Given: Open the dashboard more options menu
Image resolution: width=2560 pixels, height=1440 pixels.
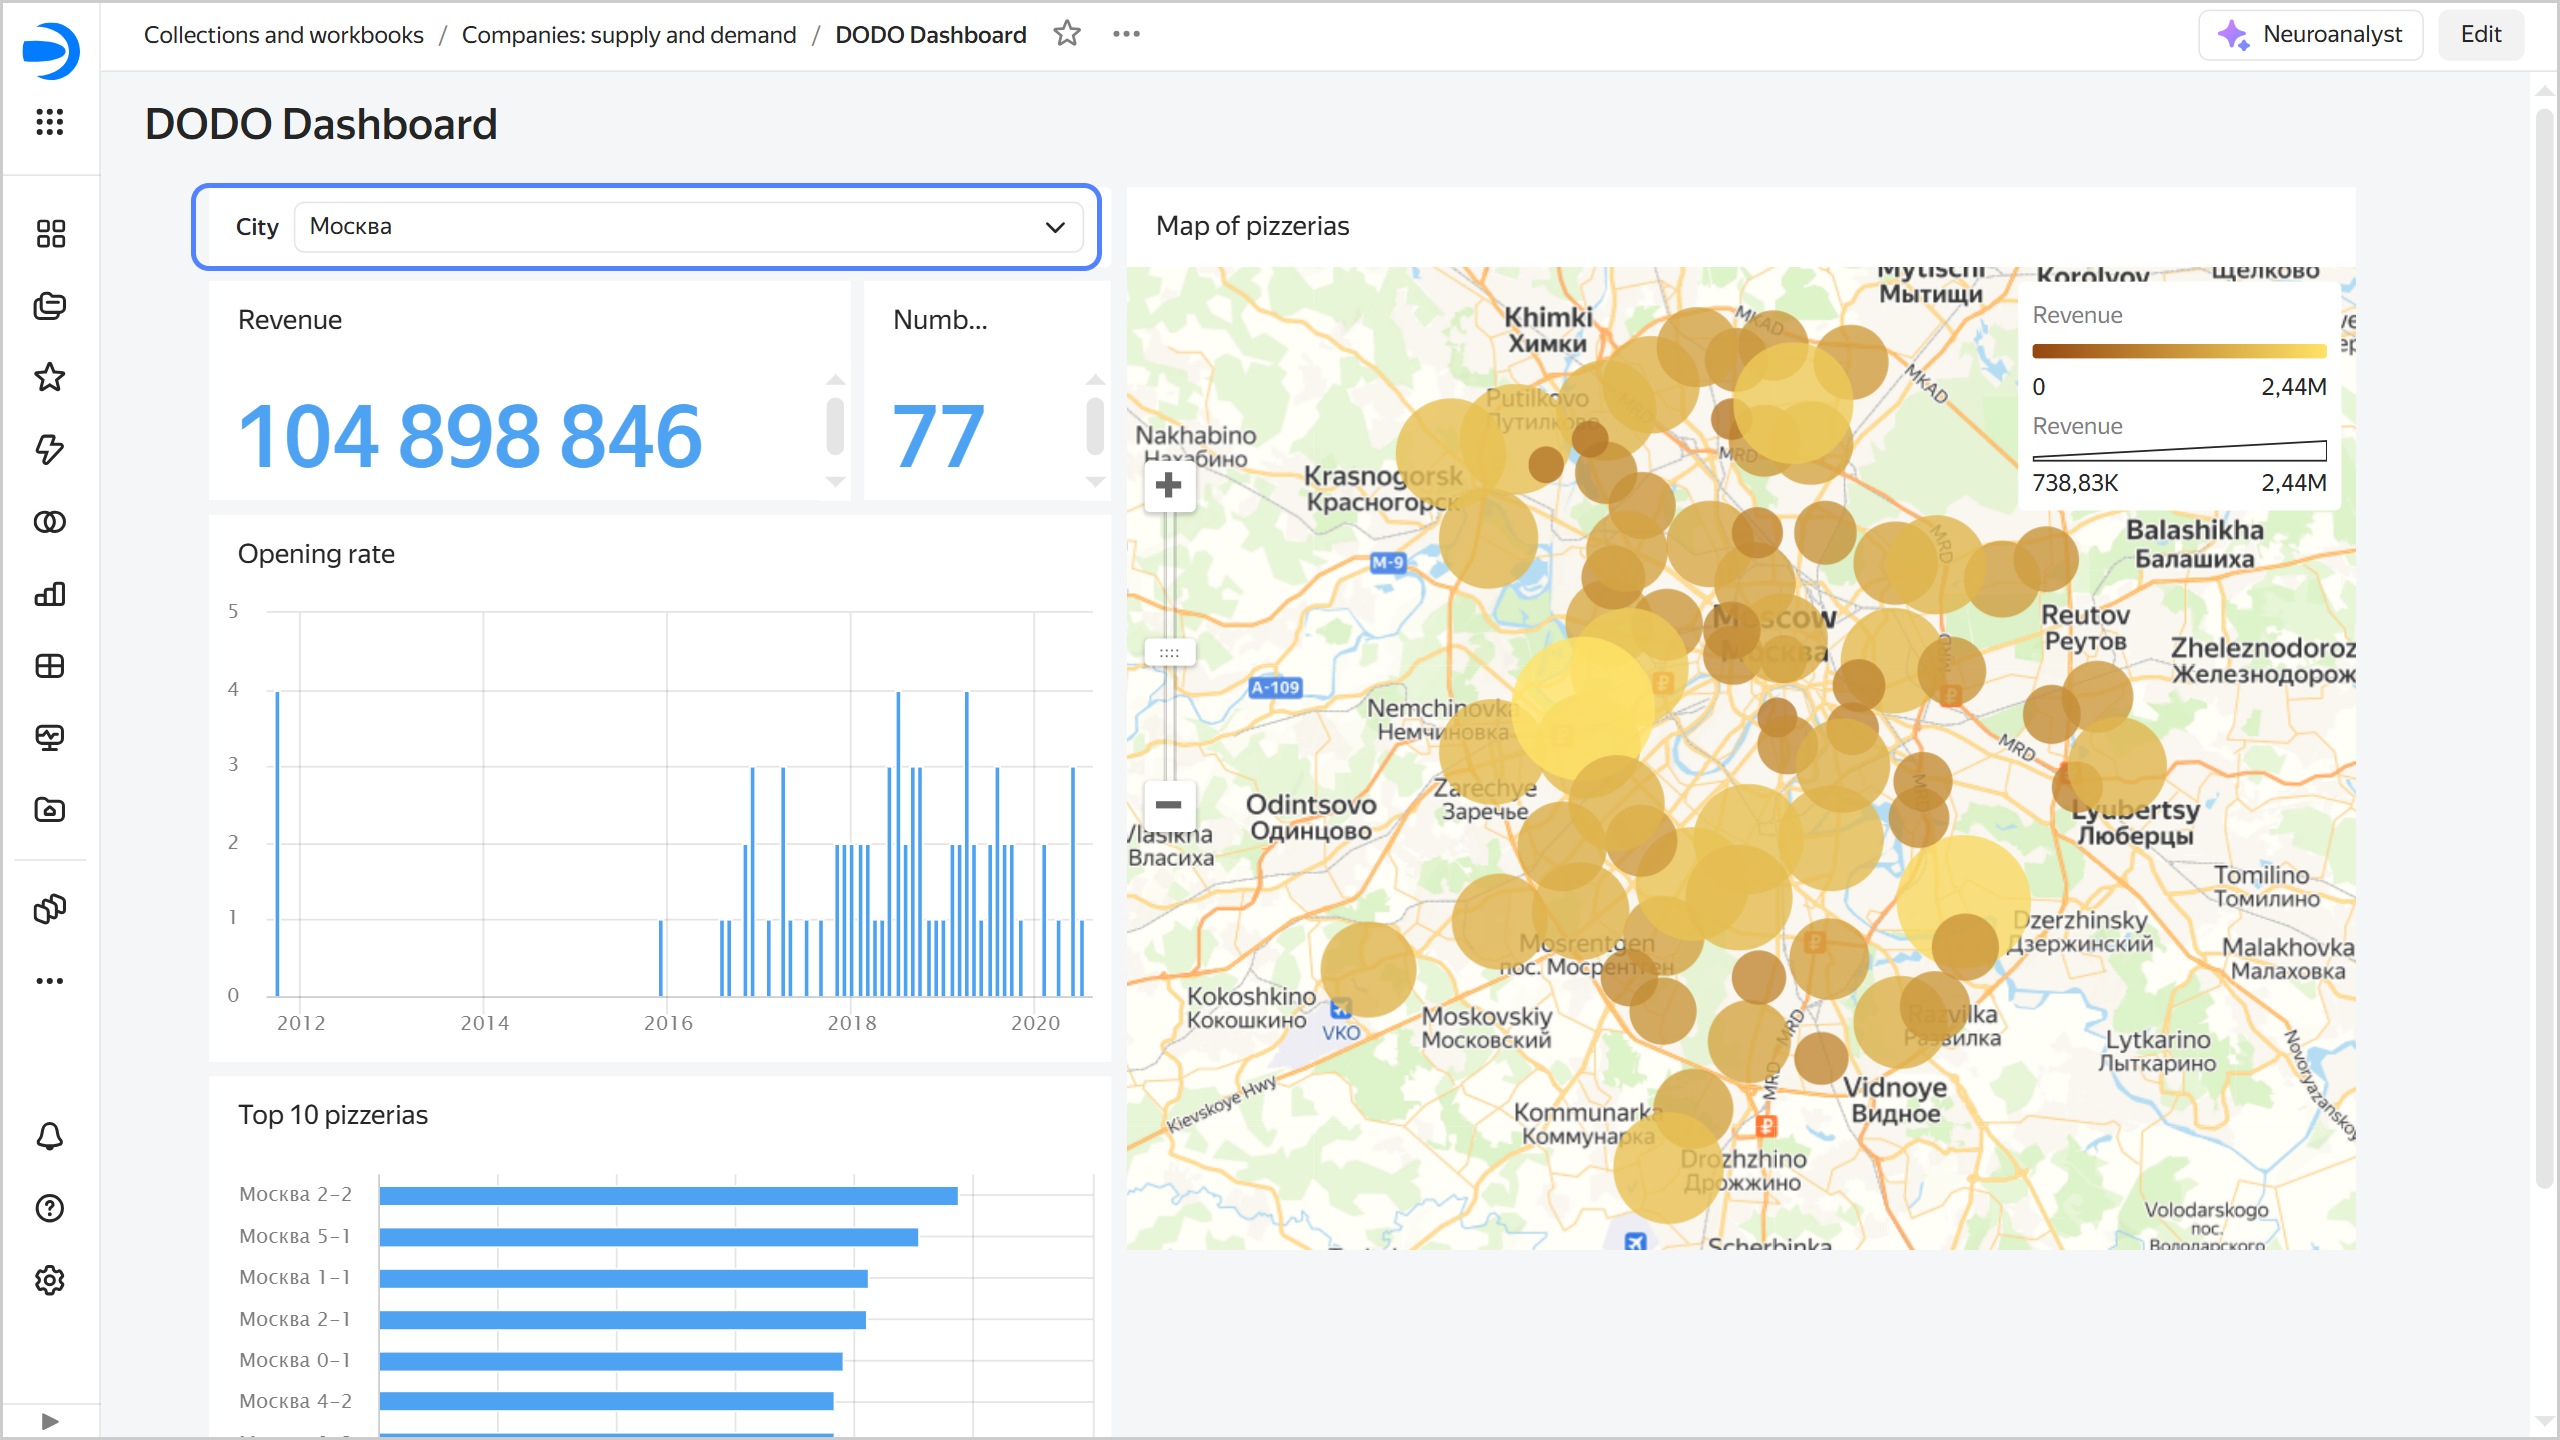Looking at the screenshot, I should pos(1126,34).
